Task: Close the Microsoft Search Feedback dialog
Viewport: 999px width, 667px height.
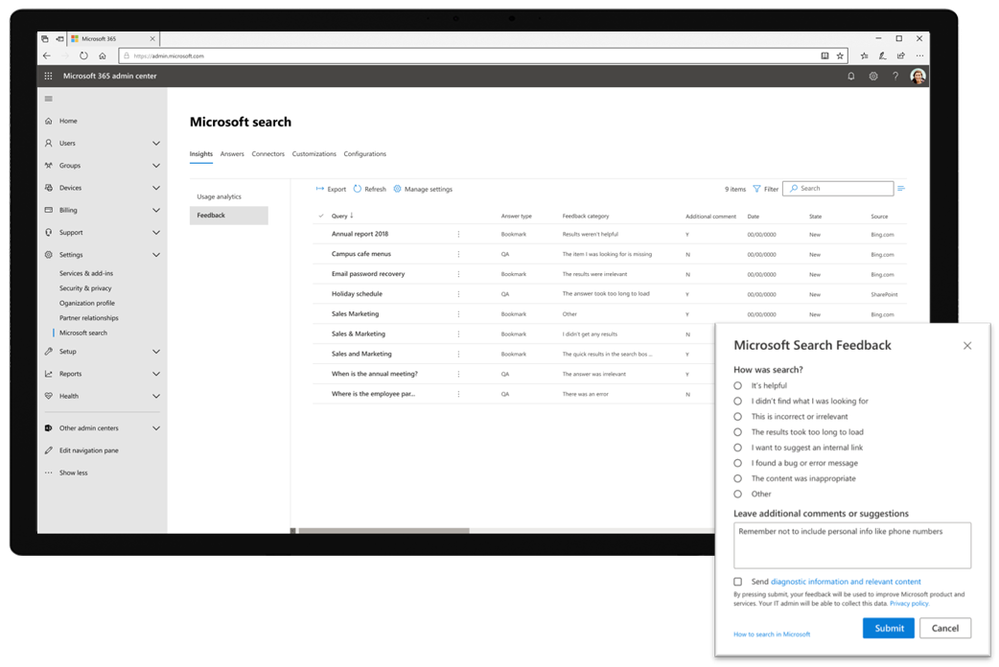Action: [967, 345]
